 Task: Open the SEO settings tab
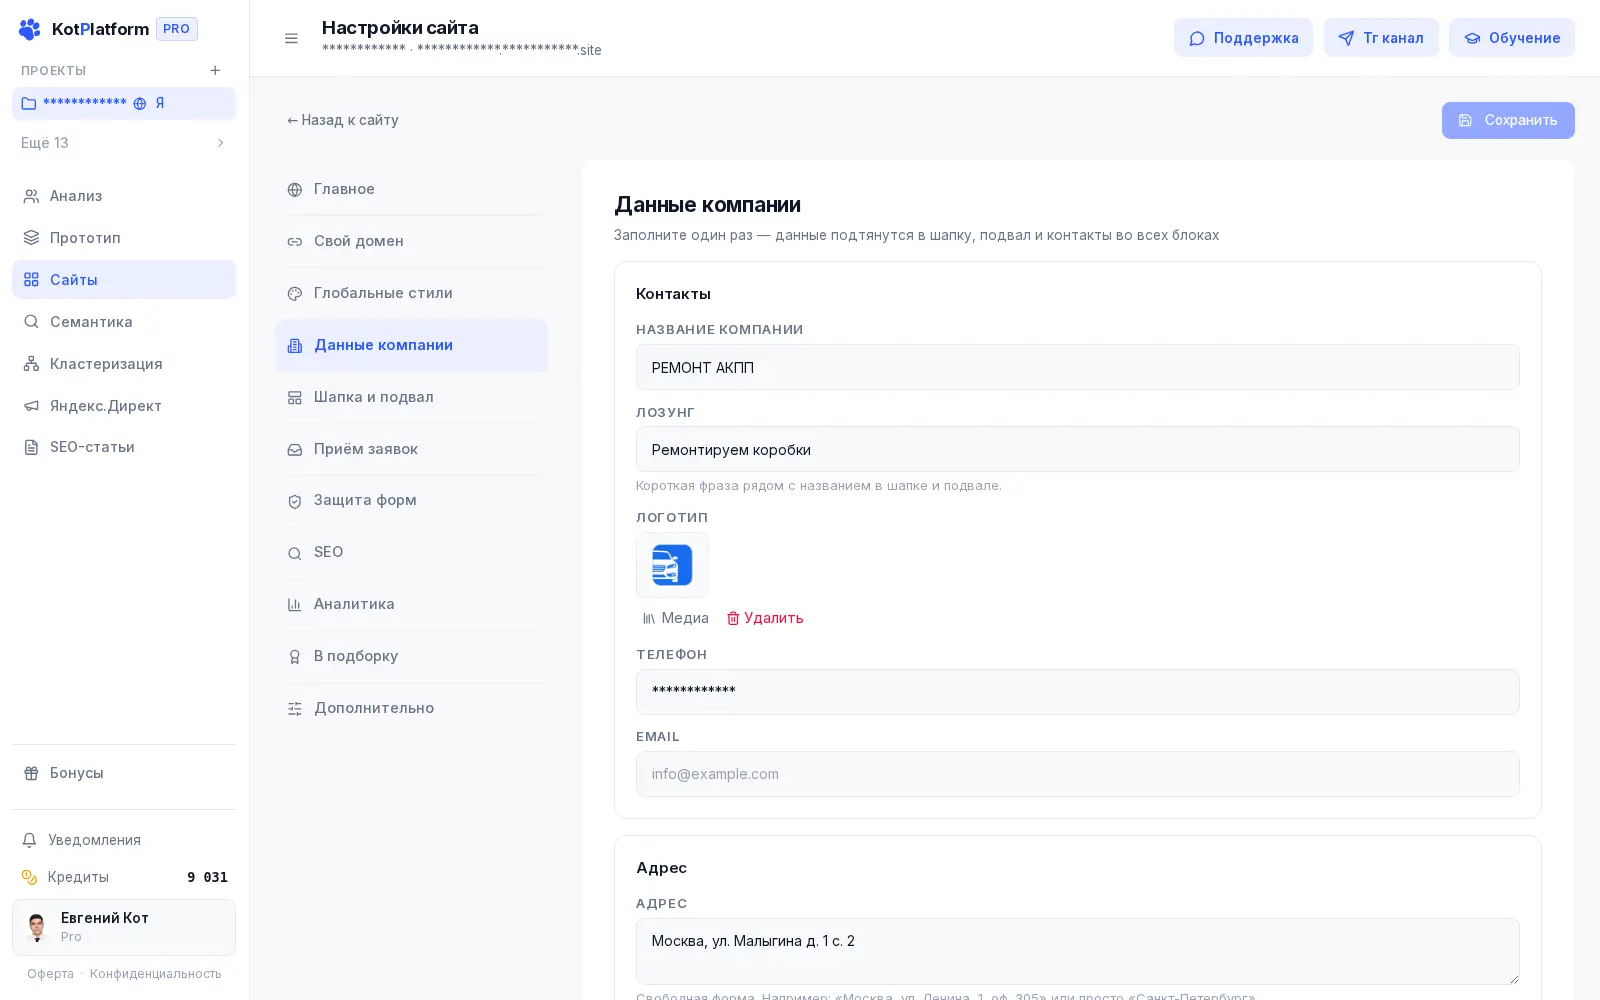click(411, 552)
